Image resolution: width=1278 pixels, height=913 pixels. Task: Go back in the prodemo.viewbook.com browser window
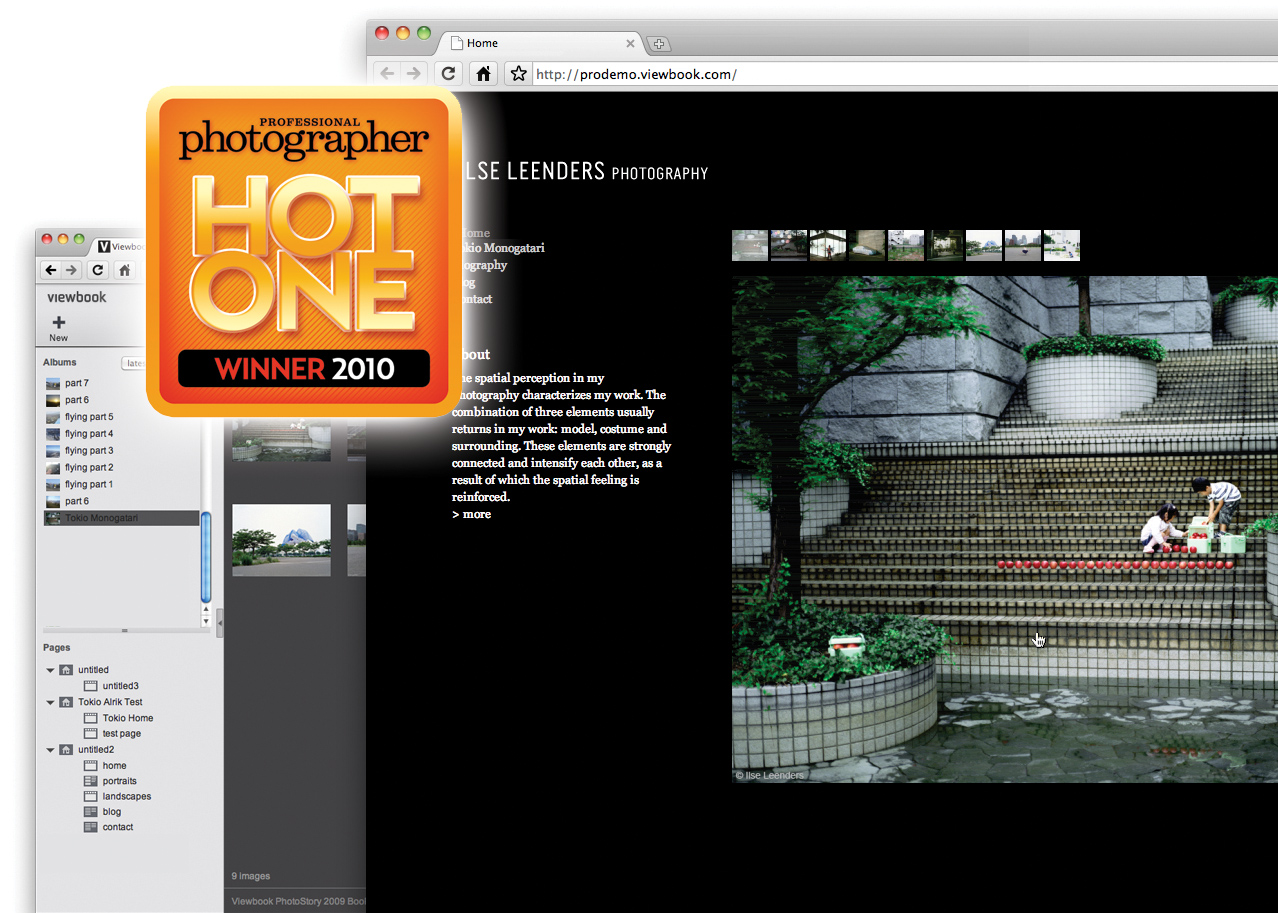tap(387, 73)
